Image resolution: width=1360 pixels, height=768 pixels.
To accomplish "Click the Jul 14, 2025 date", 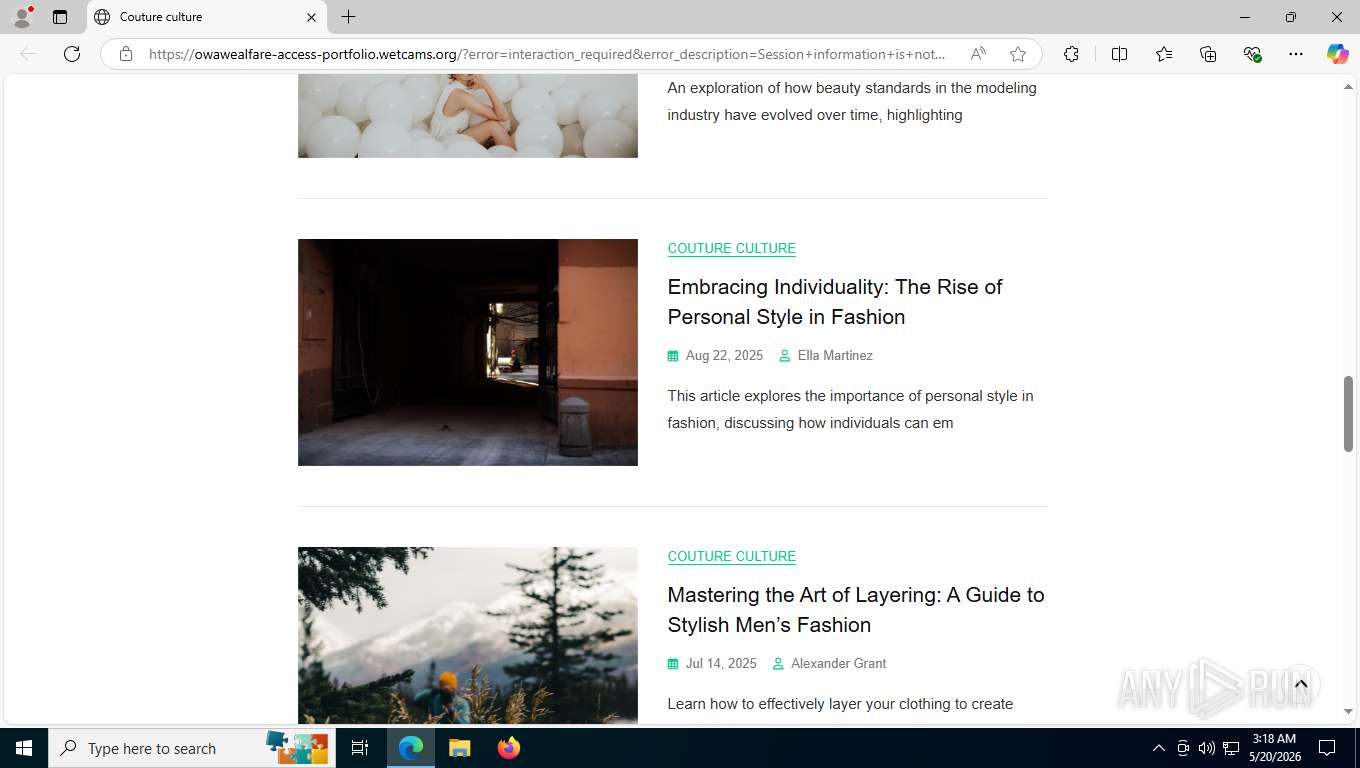I will coord(721,663).
